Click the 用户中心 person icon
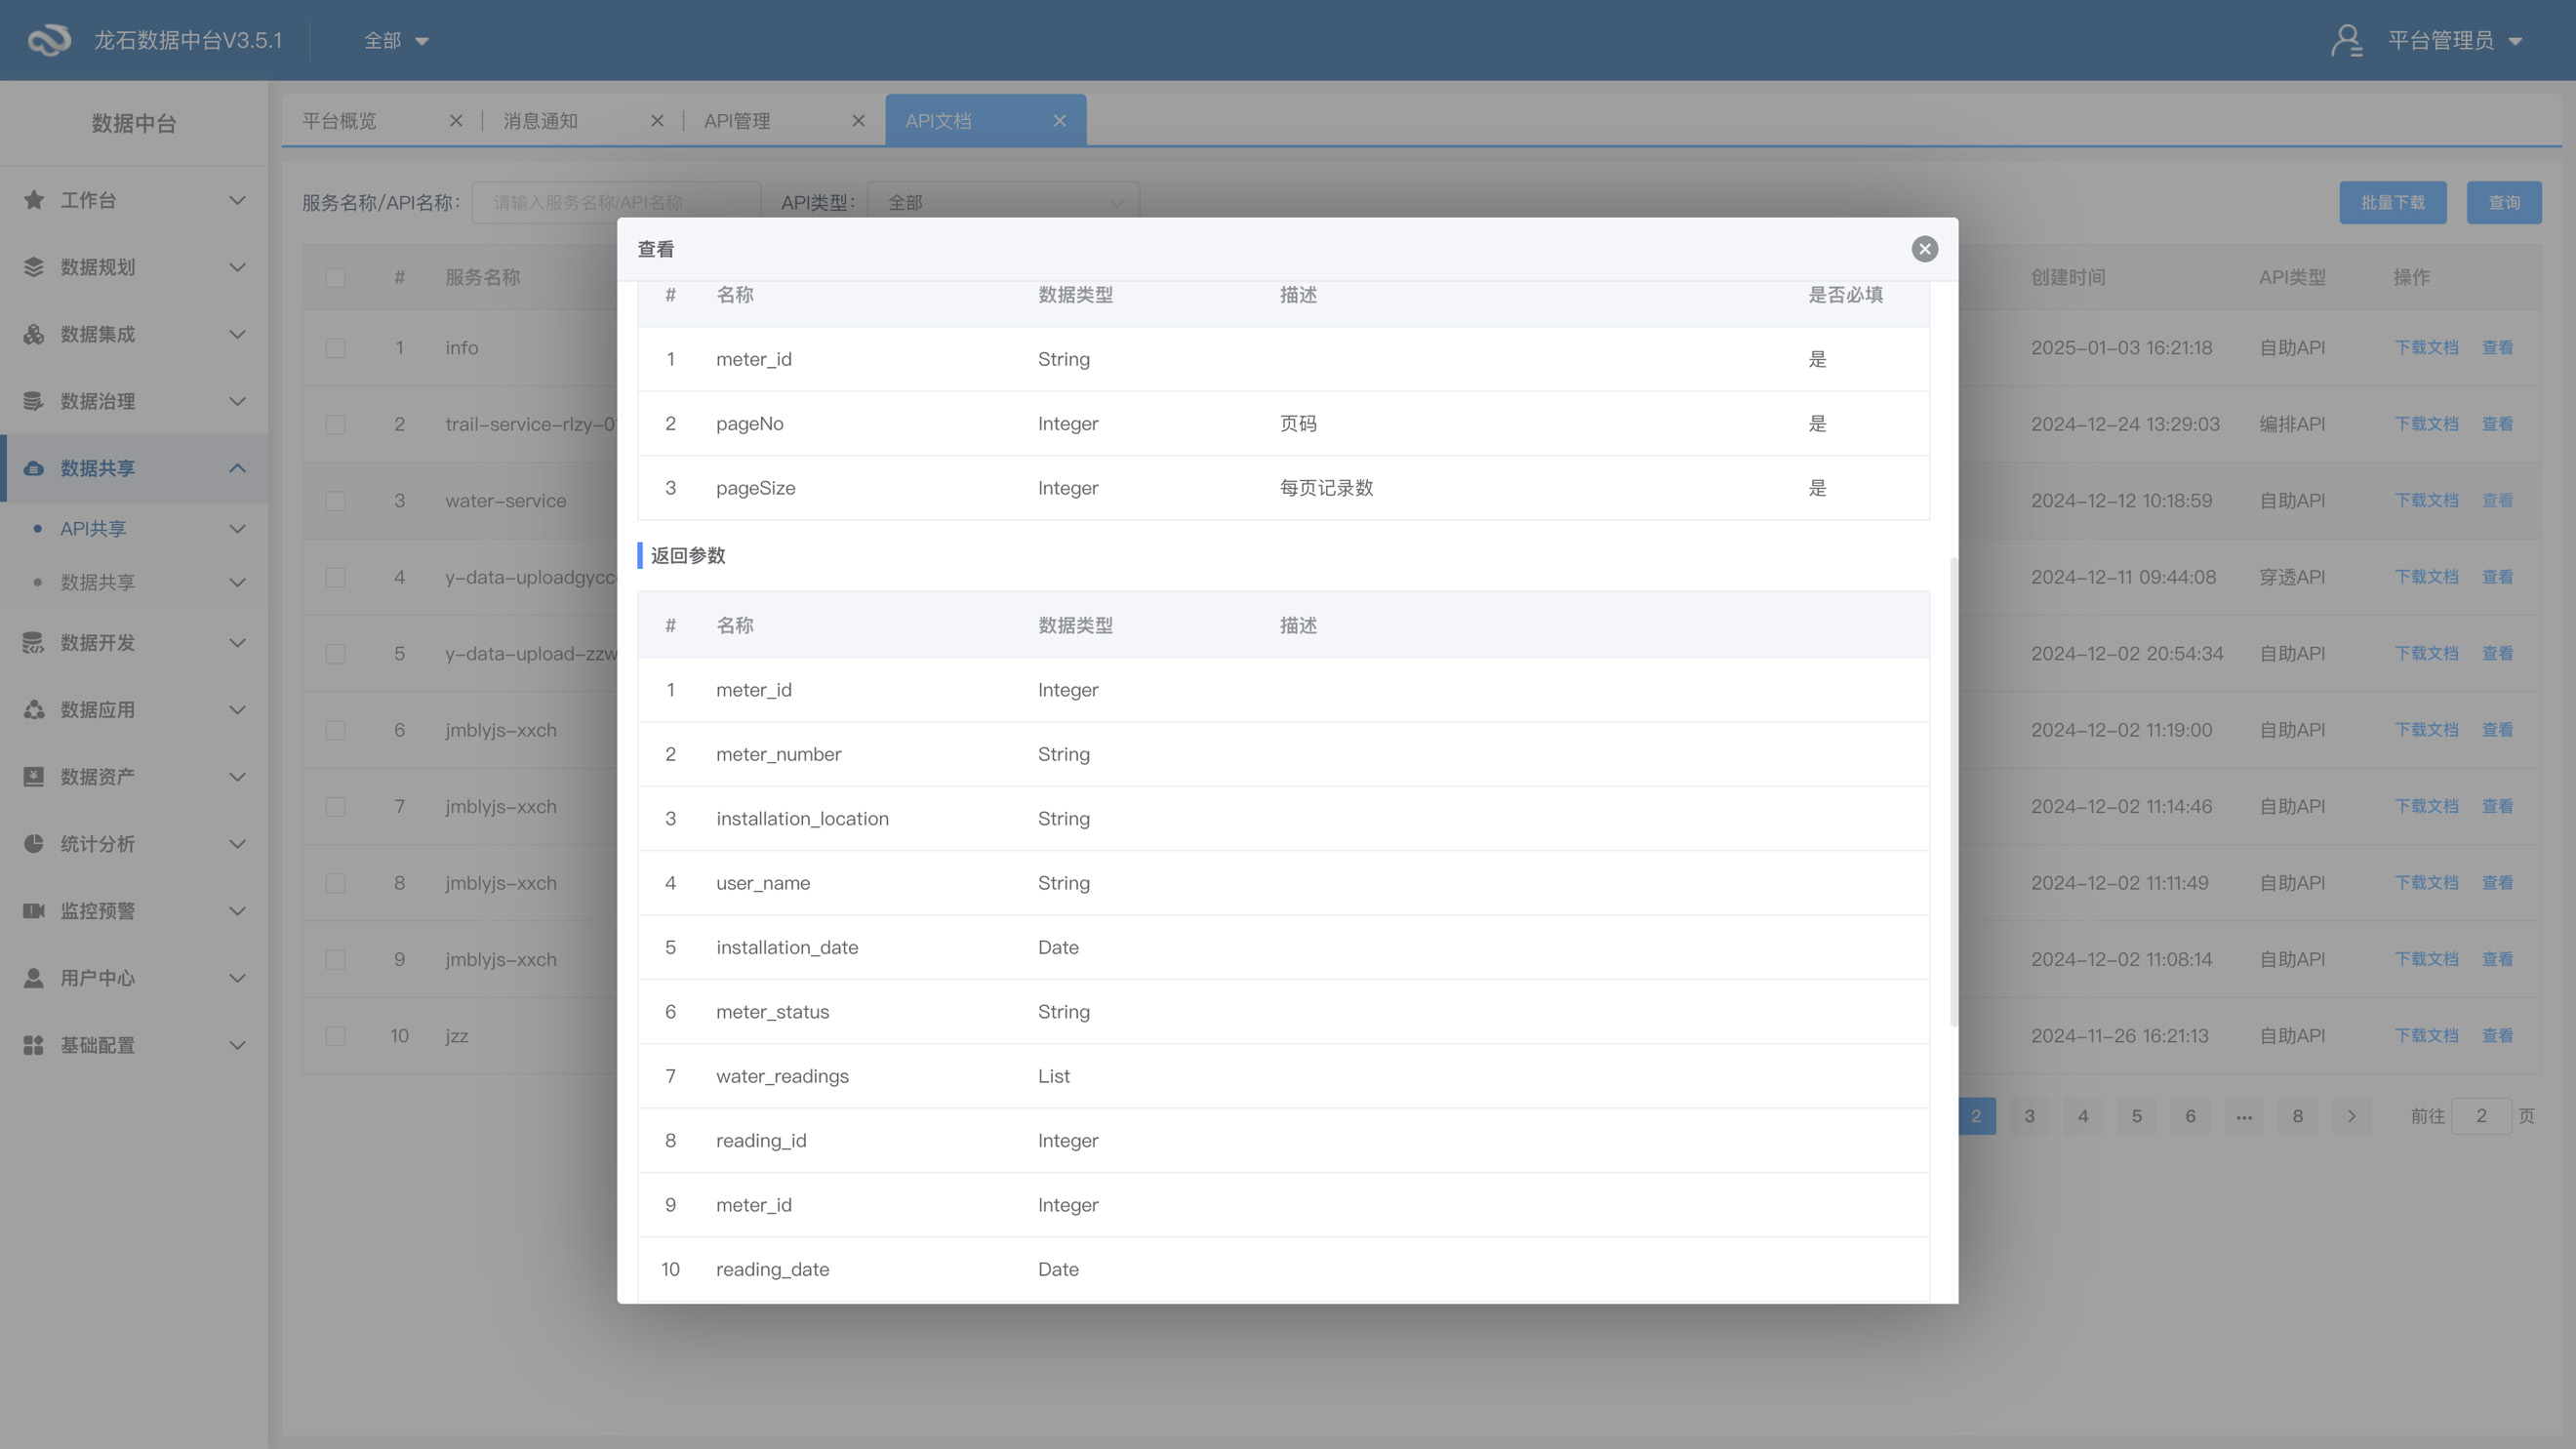Screen dimensions: 2576x1449 tap(34, 977)
